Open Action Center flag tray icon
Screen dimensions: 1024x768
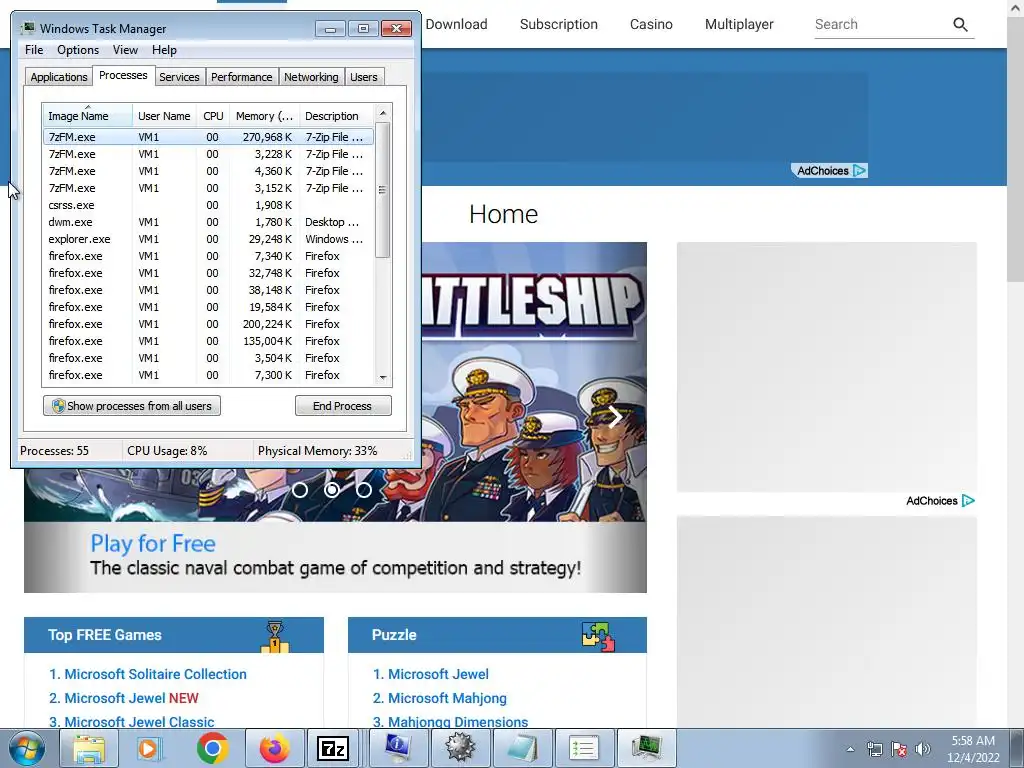[x=899, y=749]
